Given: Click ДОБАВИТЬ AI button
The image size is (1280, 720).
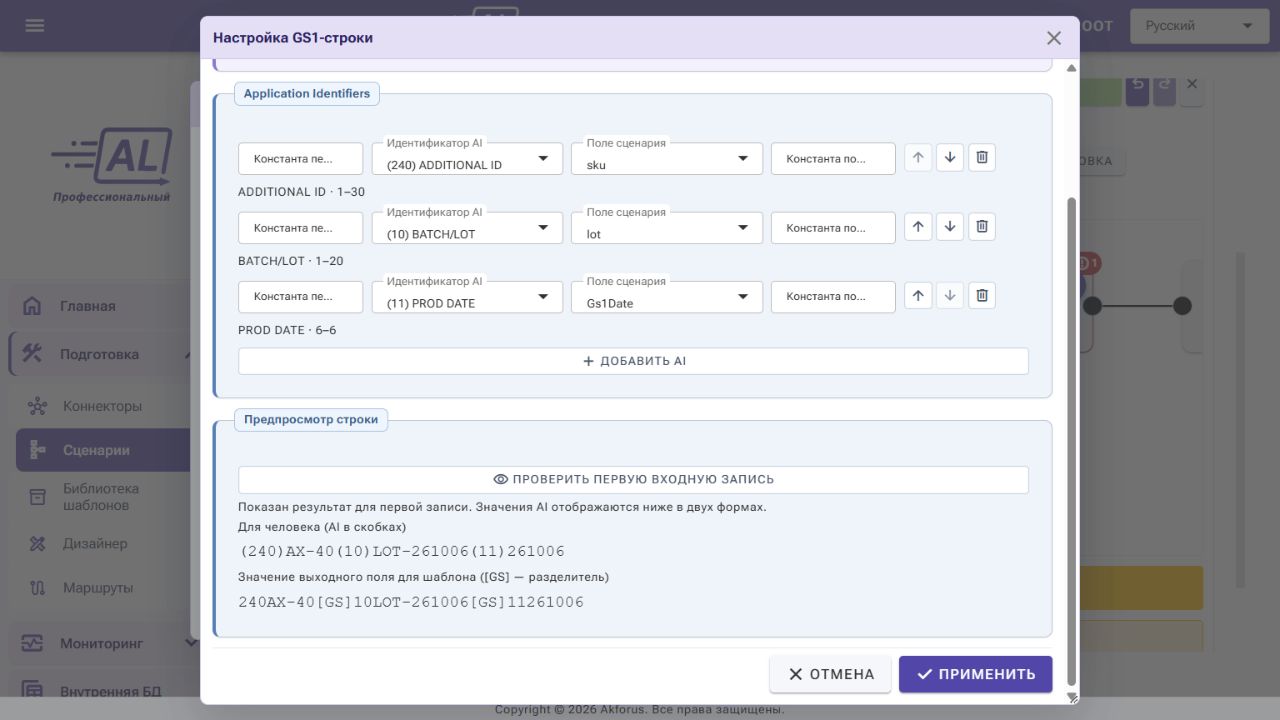Looking at the screenshot, I should pyautogui.click(x=633, y=361).
